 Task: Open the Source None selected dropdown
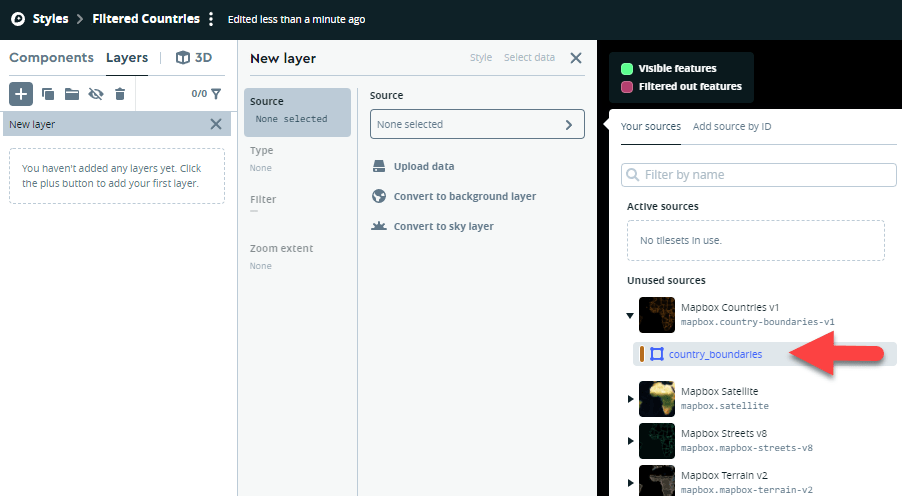(x=477, y=125)
